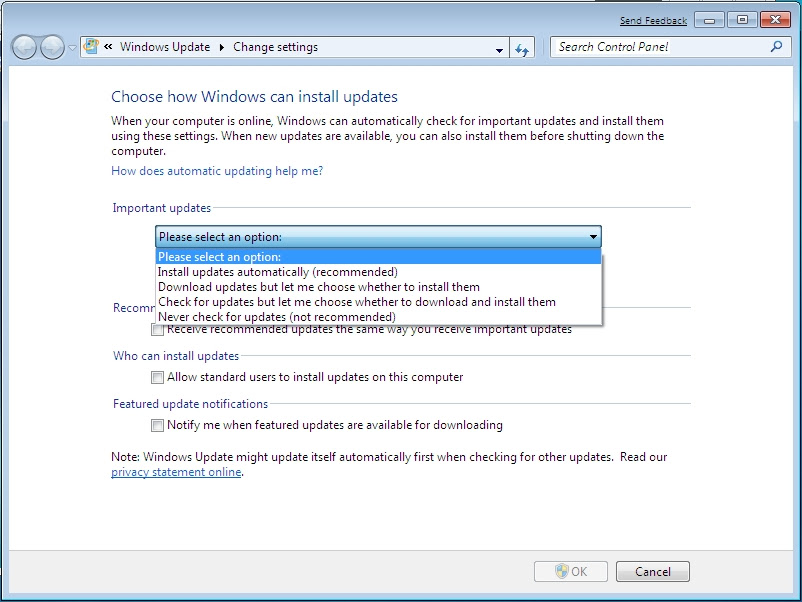Click the search magnifier icon

[776, 47]
